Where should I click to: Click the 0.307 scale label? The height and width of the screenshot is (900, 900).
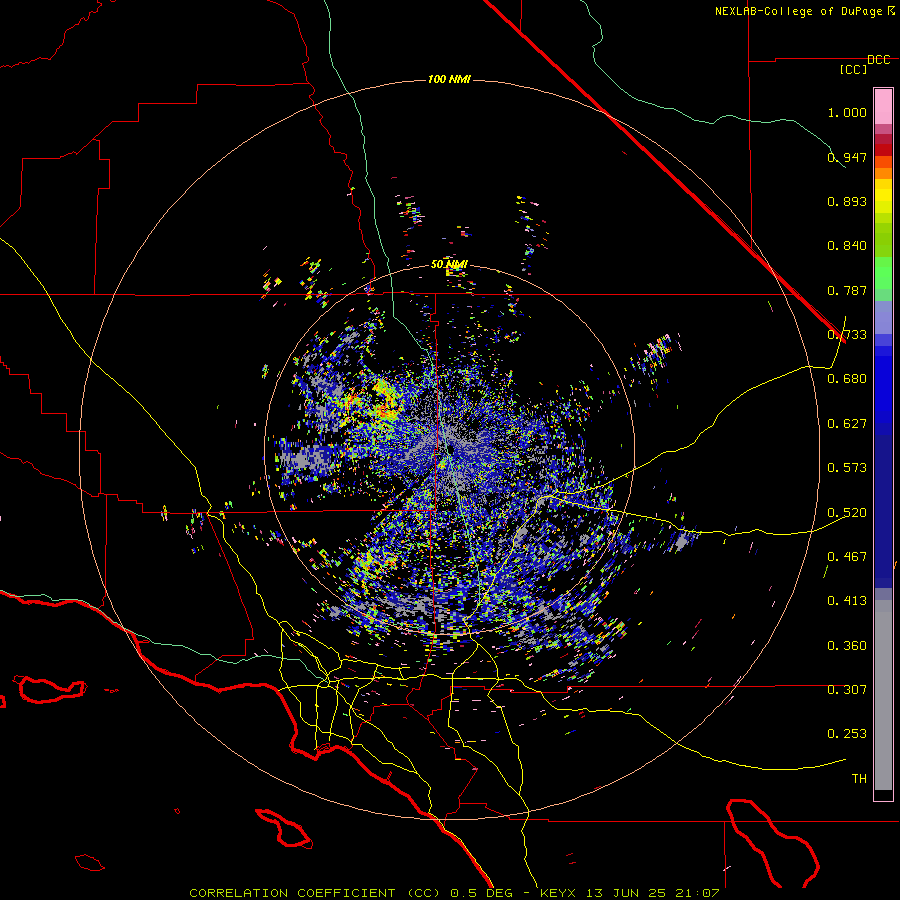pos(847,689)
